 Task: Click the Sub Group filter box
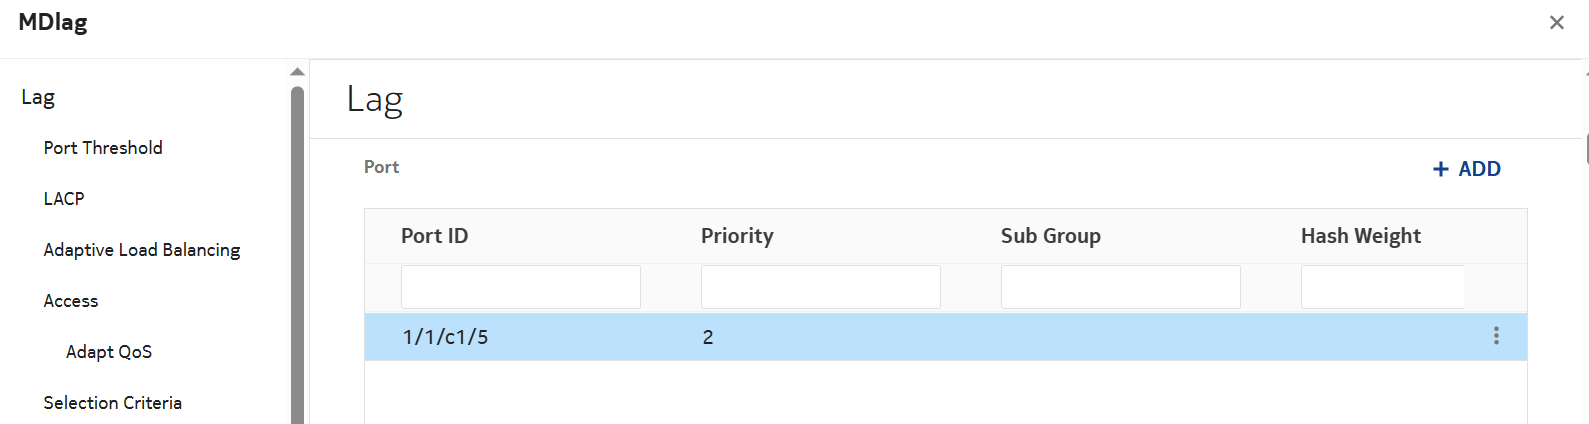coord(1120,287)
